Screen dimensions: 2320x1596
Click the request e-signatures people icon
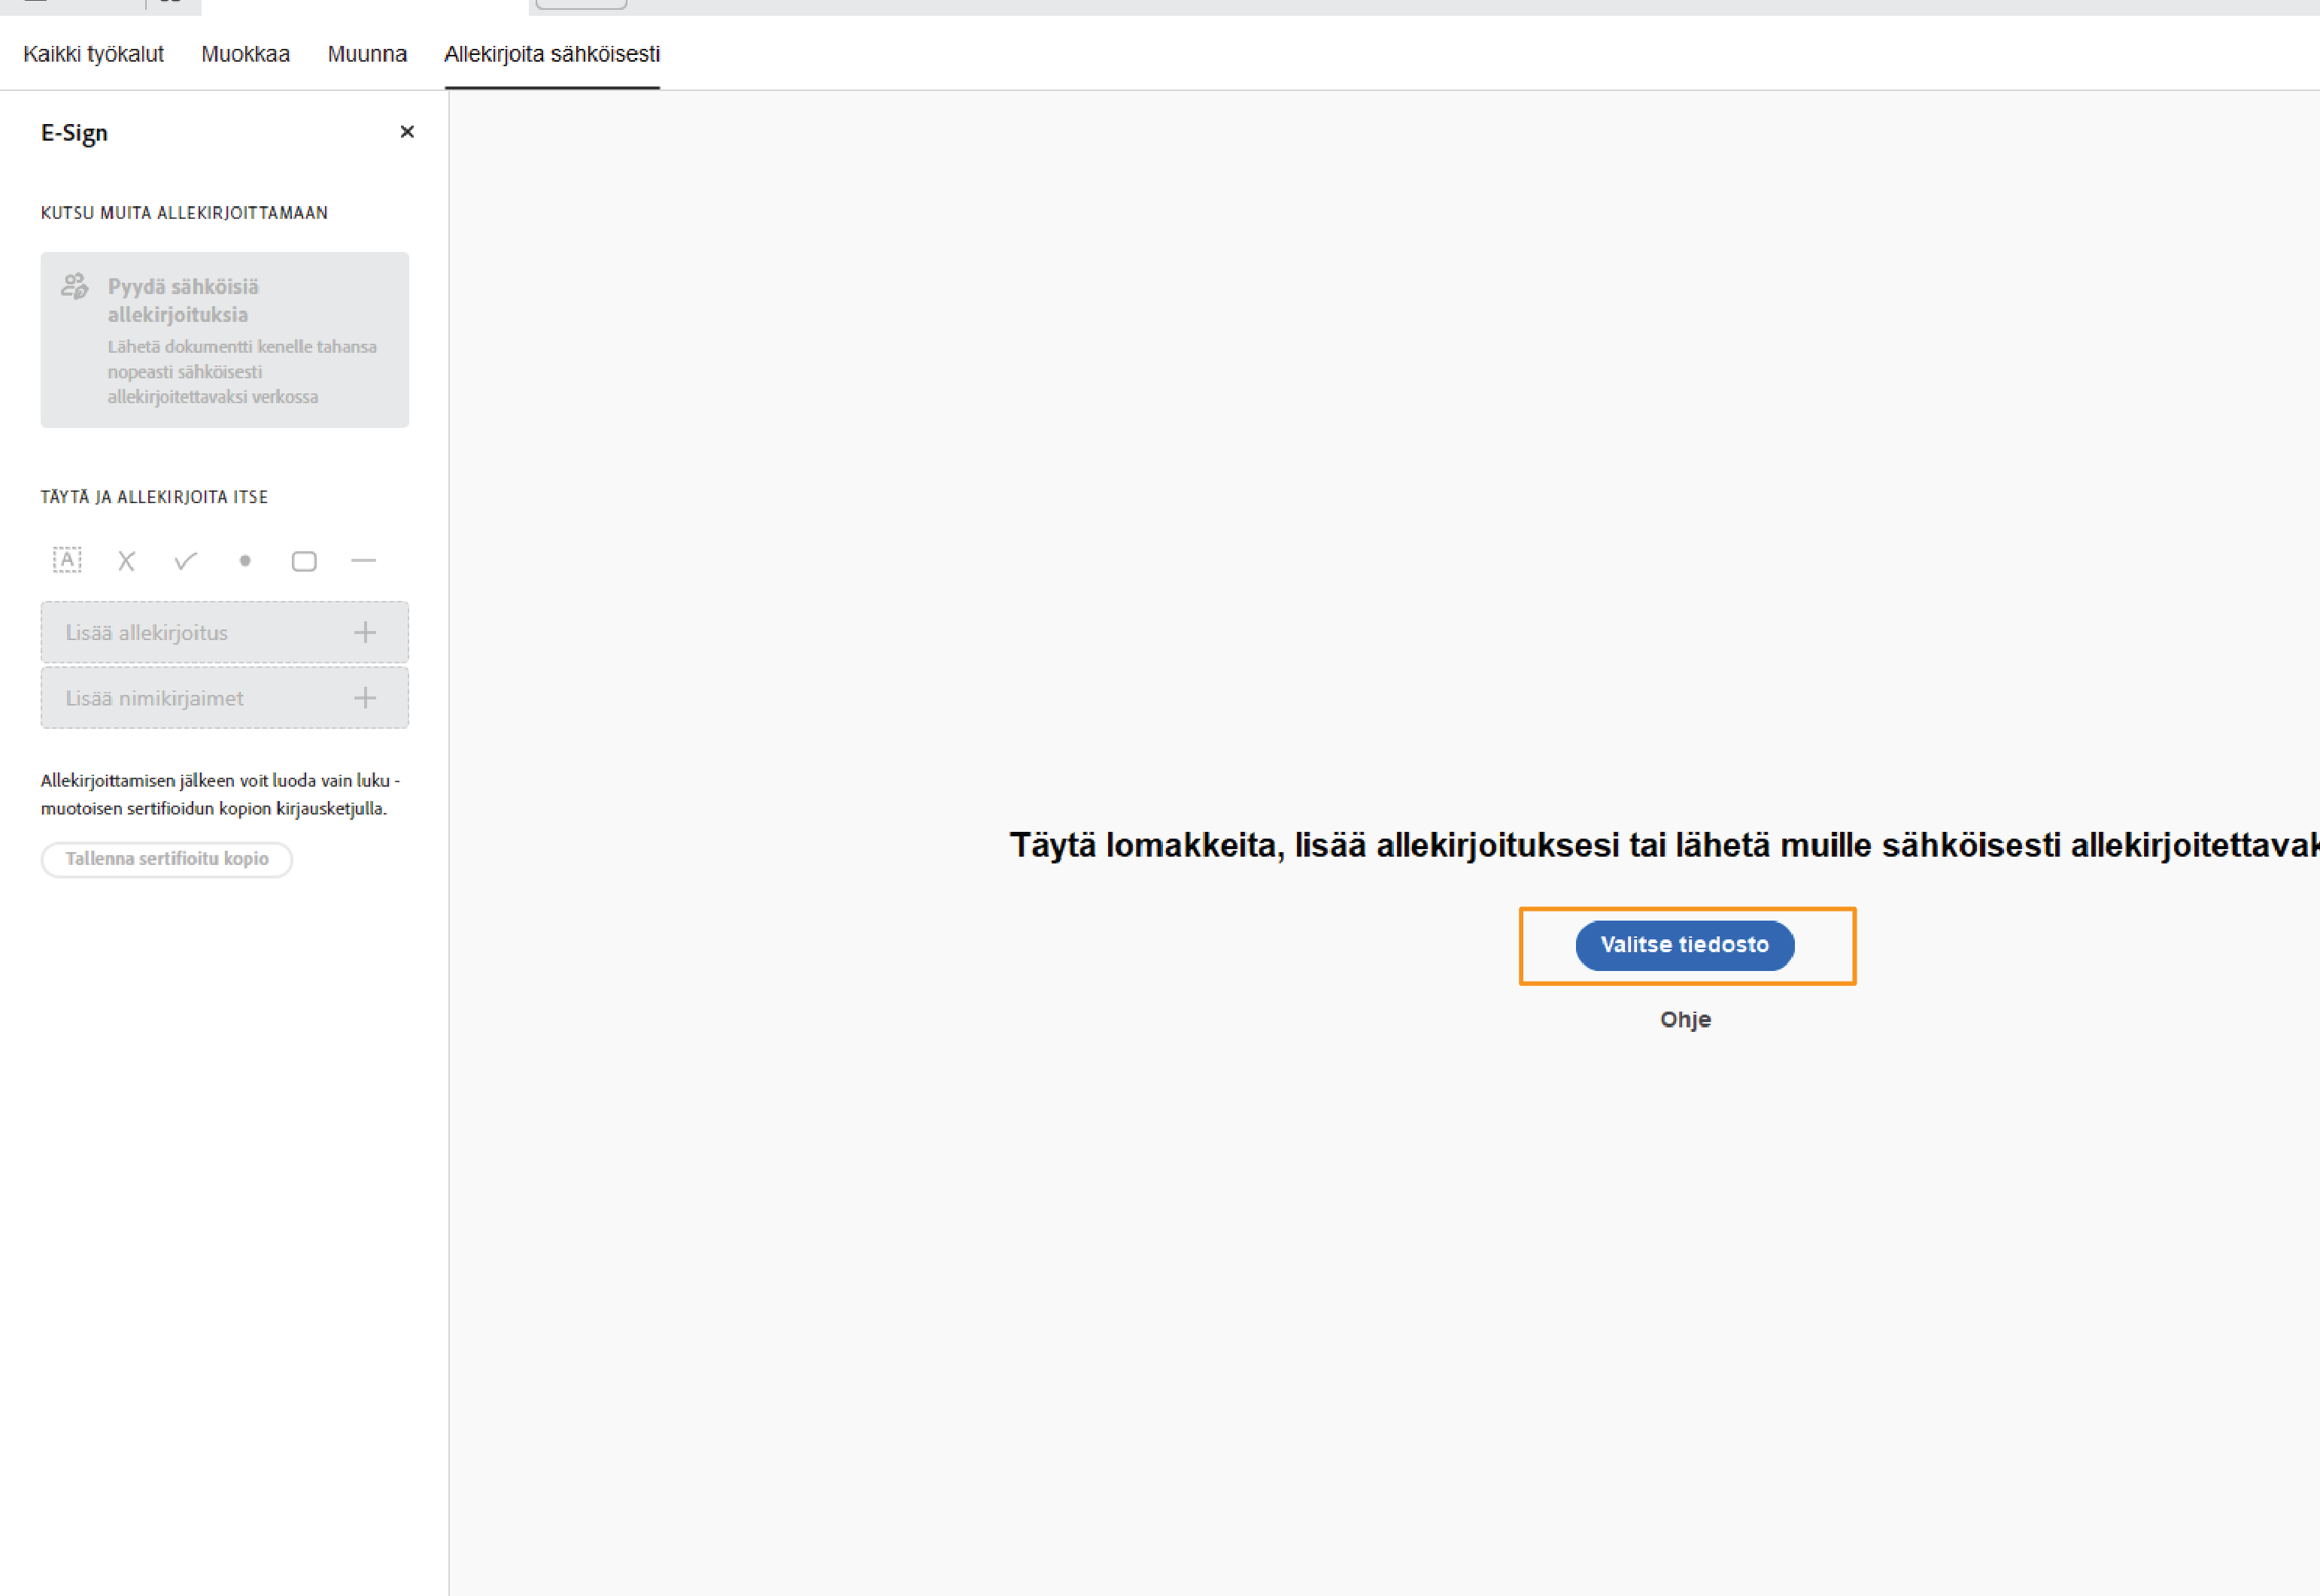point(75,286)
